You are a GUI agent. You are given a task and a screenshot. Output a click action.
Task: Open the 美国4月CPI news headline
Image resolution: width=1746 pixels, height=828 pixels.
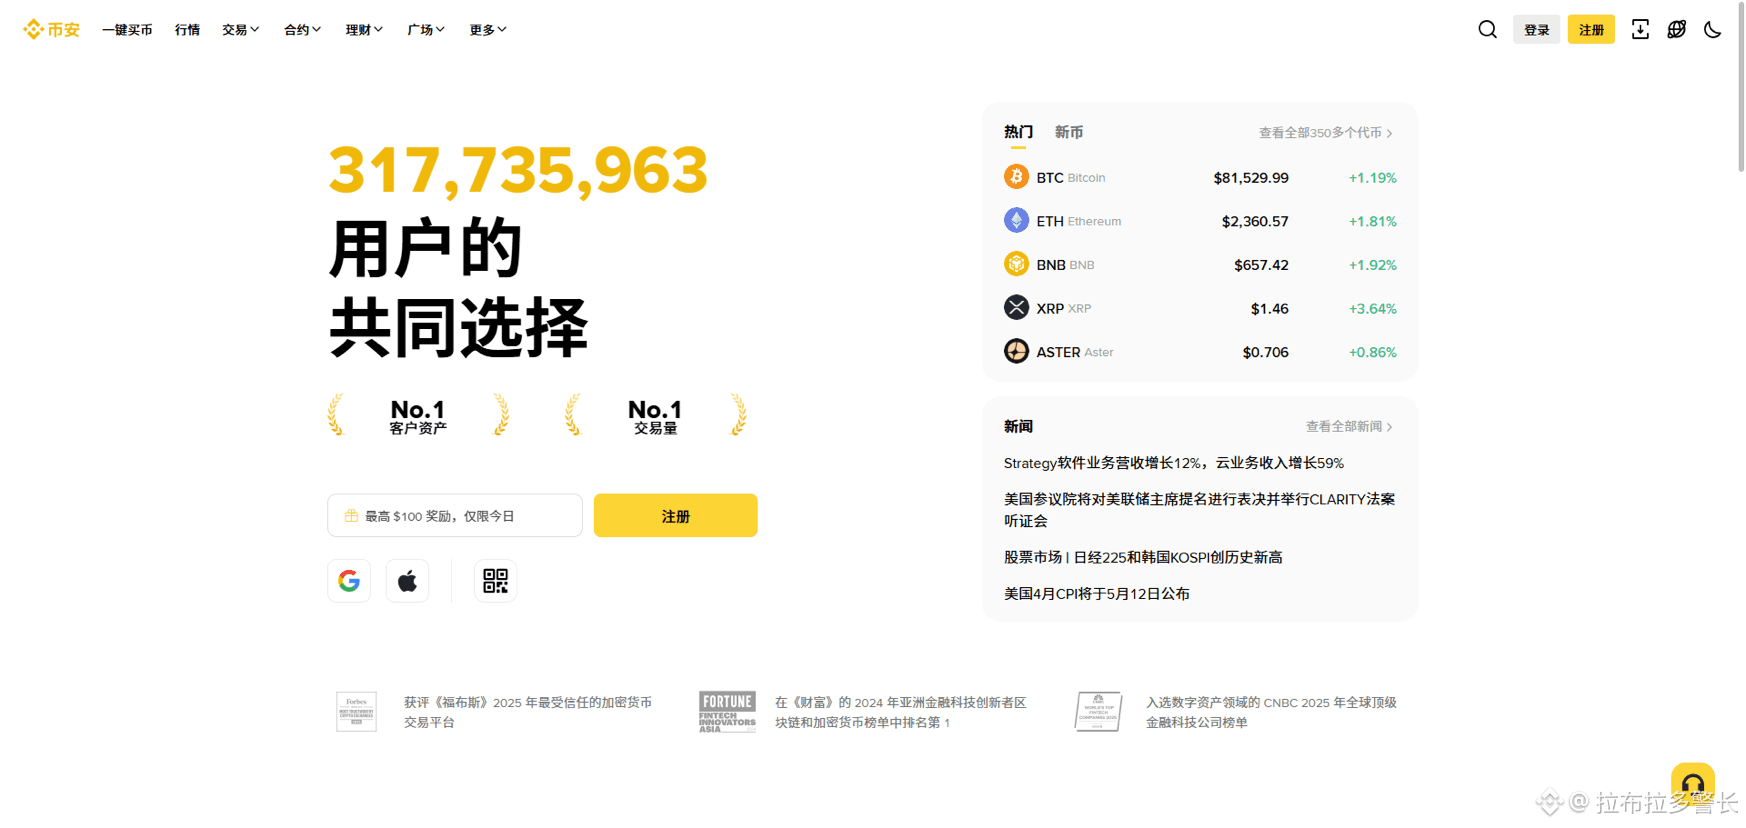pyautogui.click(x=1097, y=594)
